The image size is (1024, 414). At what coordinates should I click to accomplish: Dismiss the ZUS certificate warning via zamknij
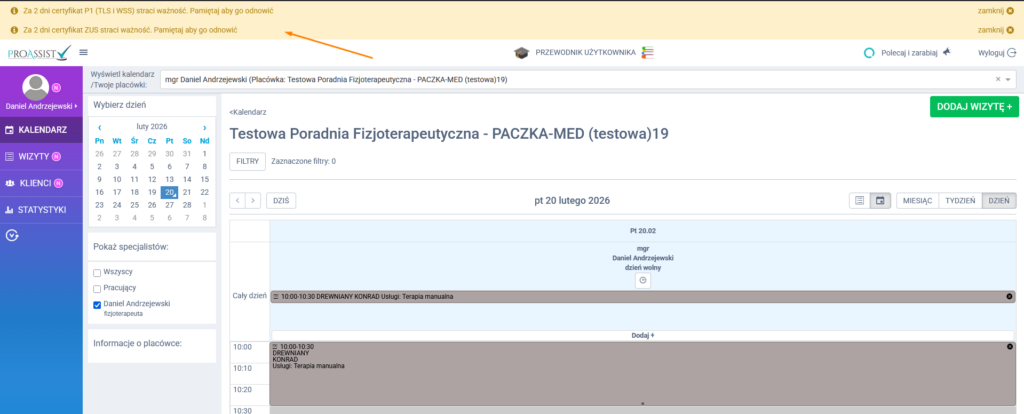coord(994,29)
